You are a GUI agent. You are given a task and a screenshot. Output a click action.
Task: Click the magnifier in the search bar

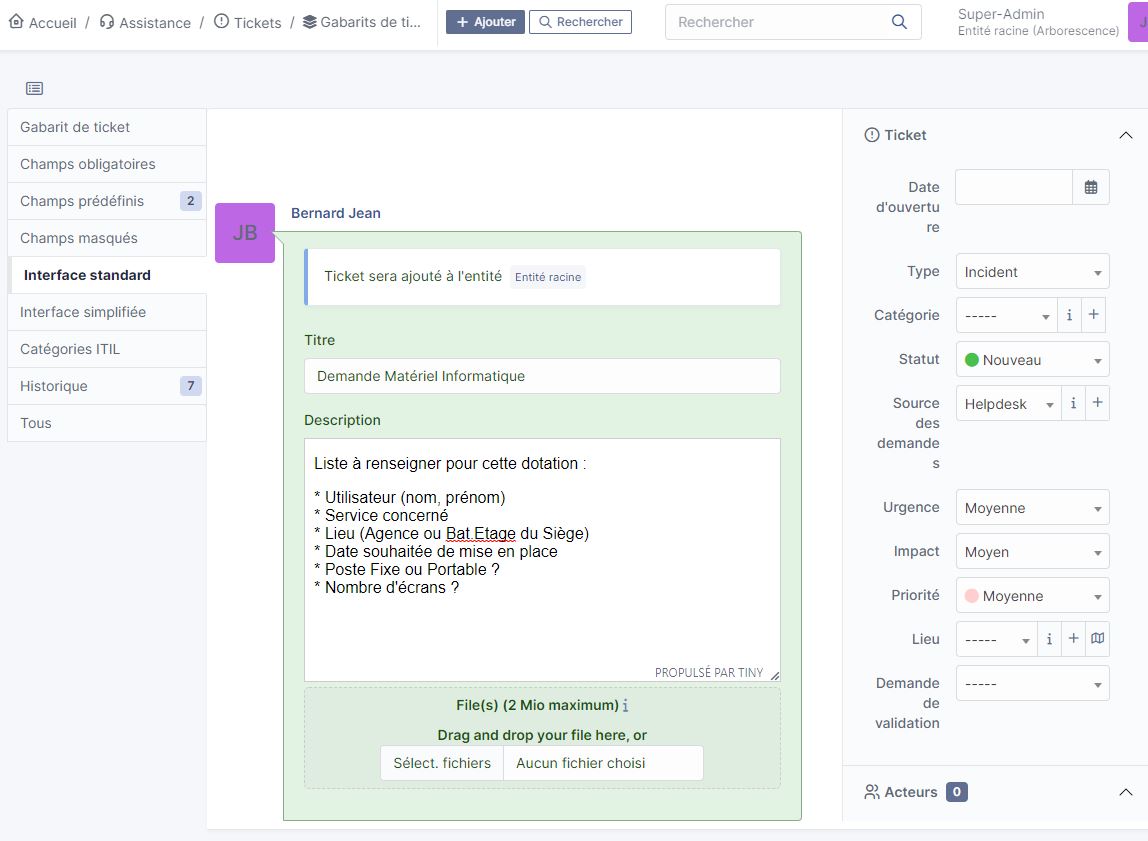point(898,21)
